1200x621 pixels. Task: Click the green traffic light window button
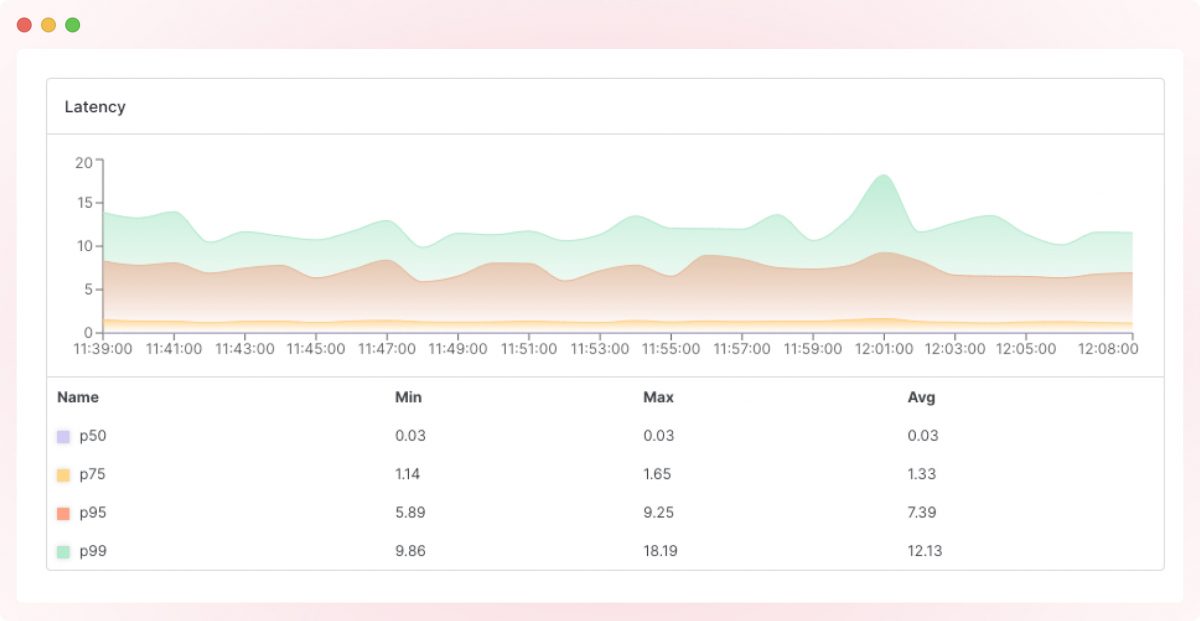coord(71,23)
